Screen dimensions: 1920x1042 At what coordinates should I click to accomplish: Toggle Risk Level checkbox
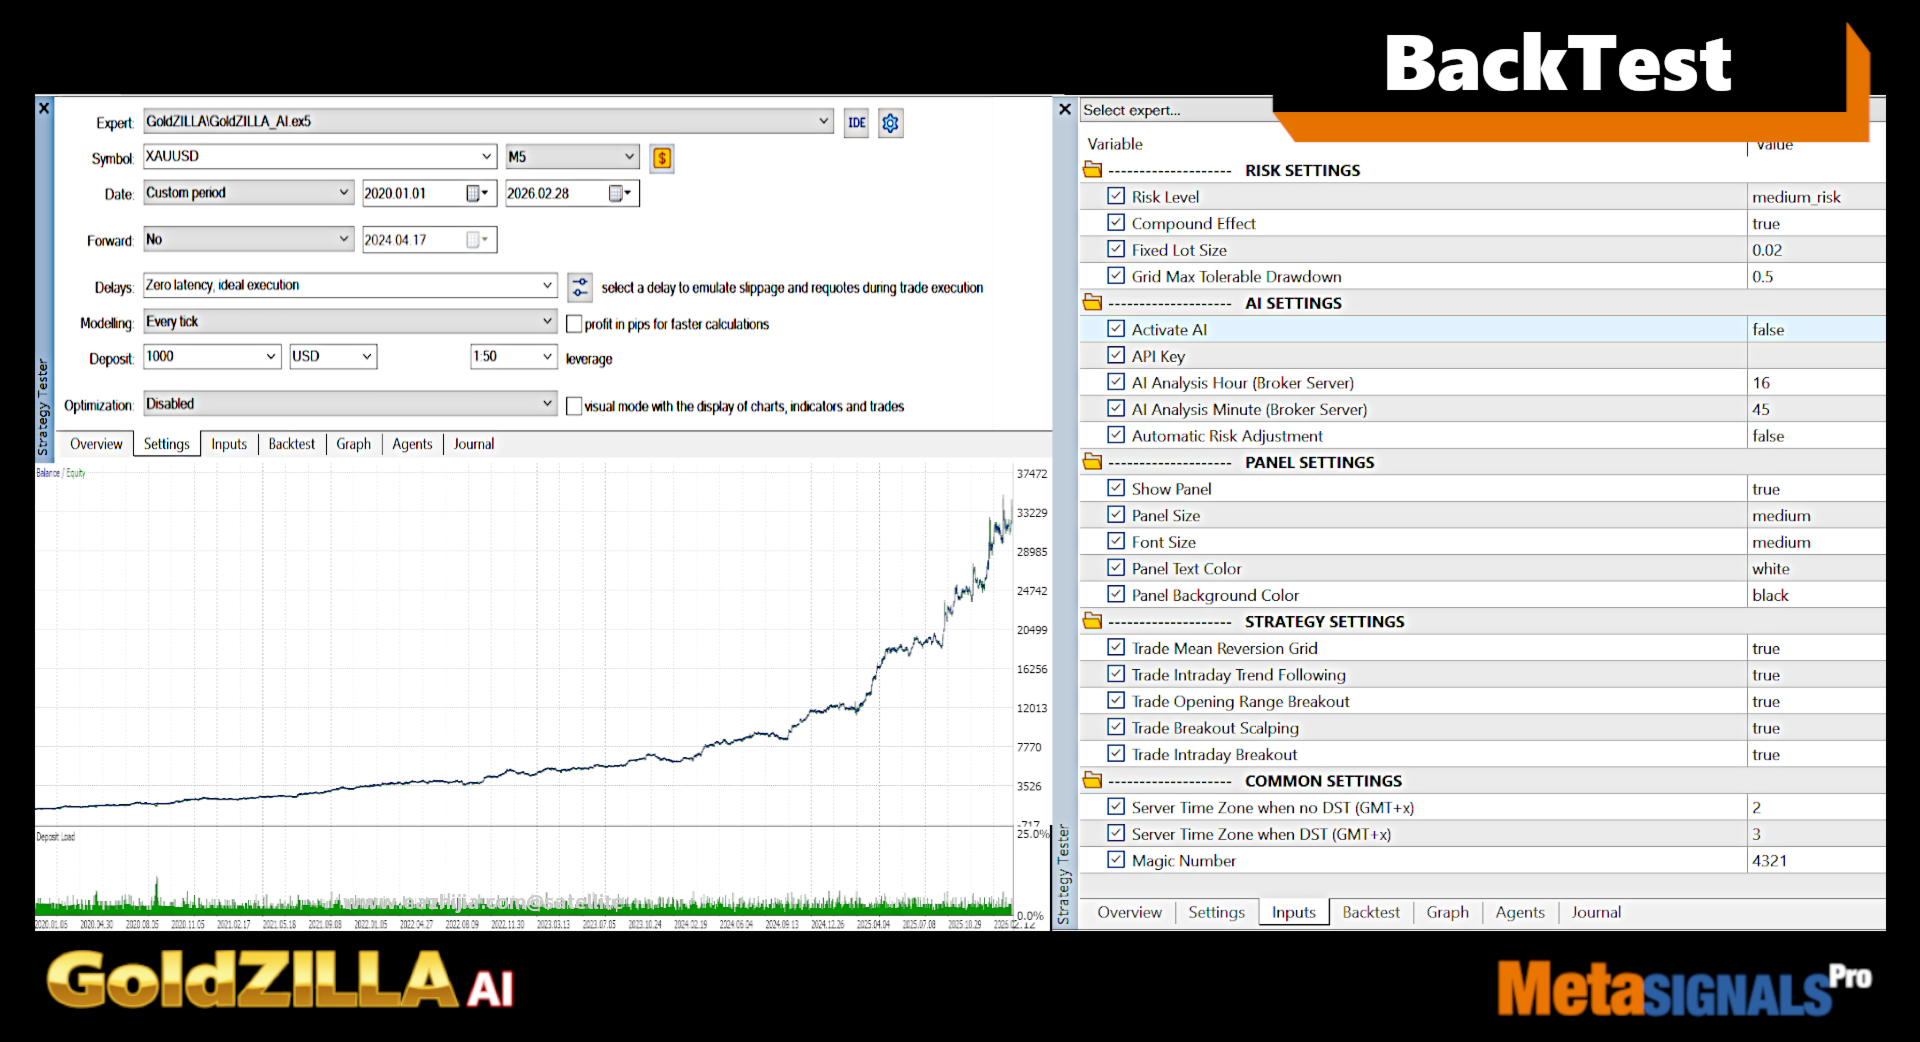tap(1116, 196)
